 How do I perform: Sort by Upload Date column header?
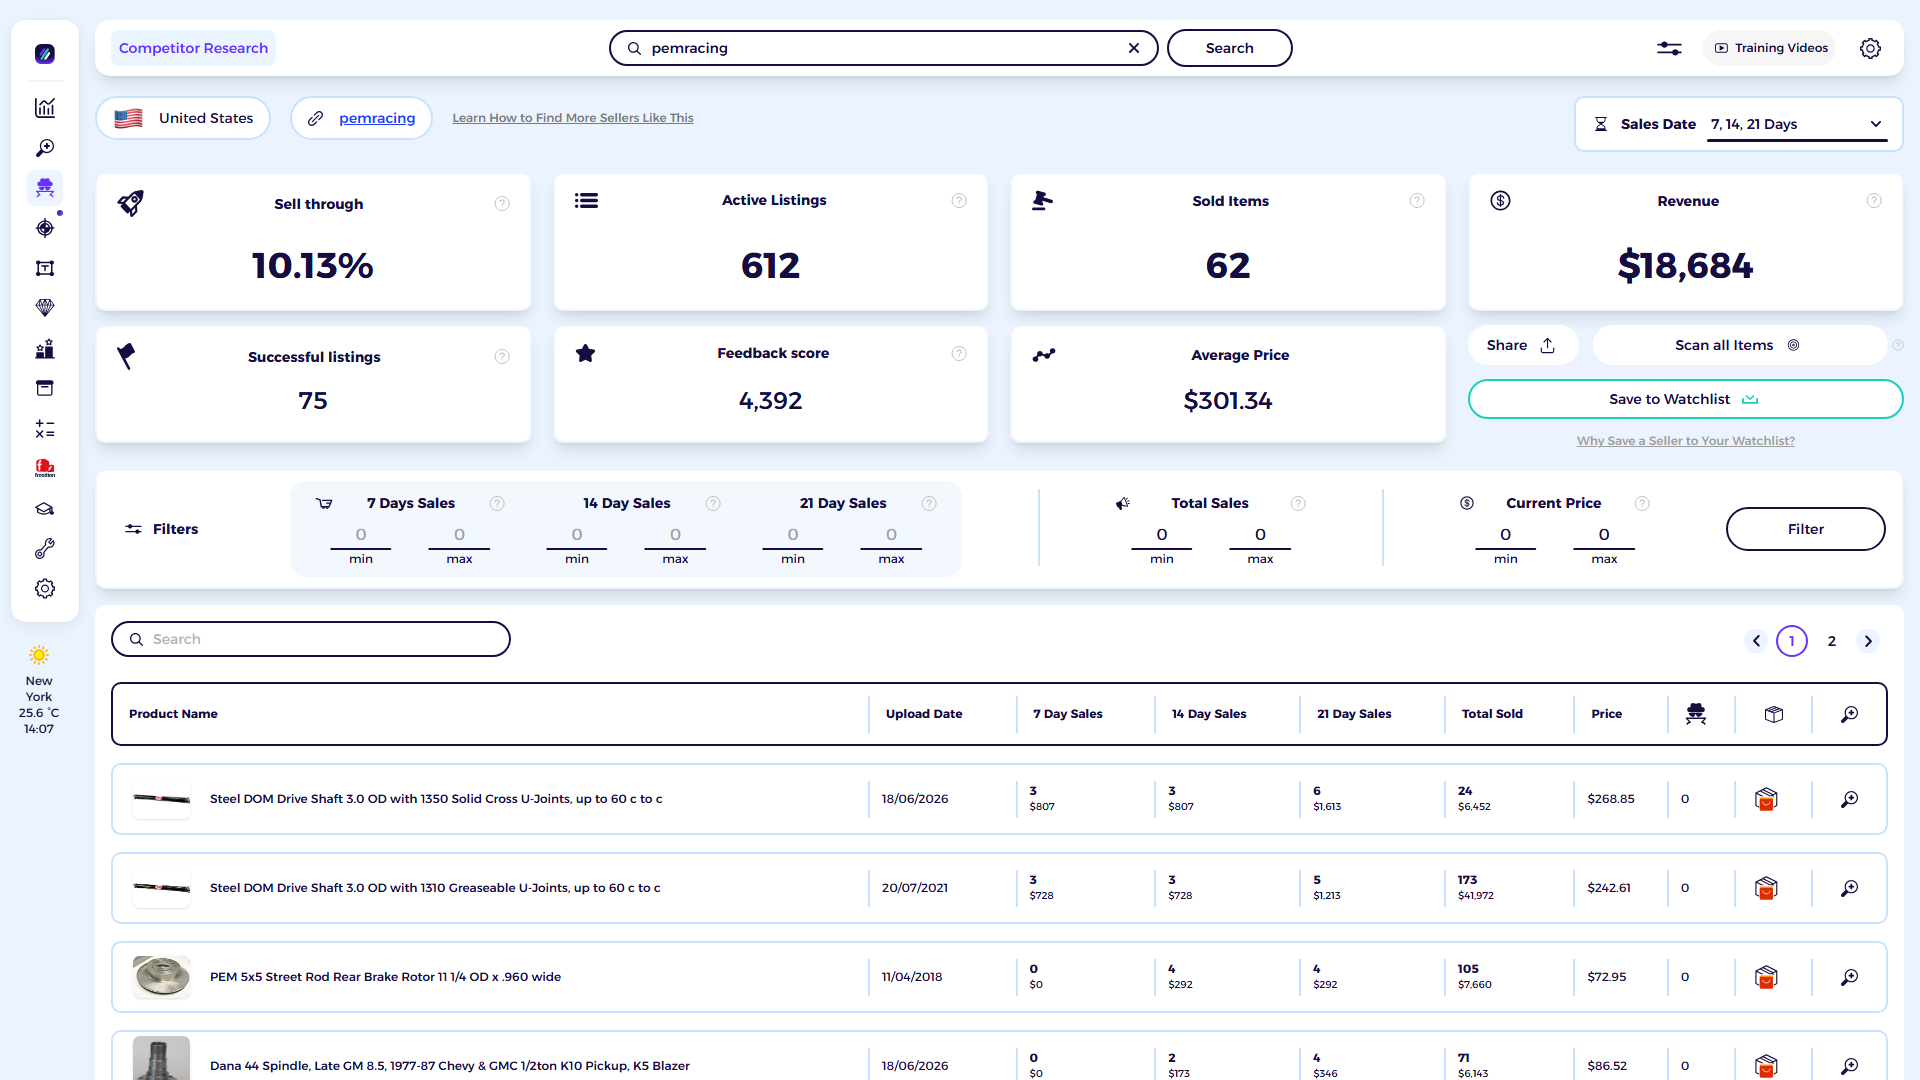[x=924, y=714]
